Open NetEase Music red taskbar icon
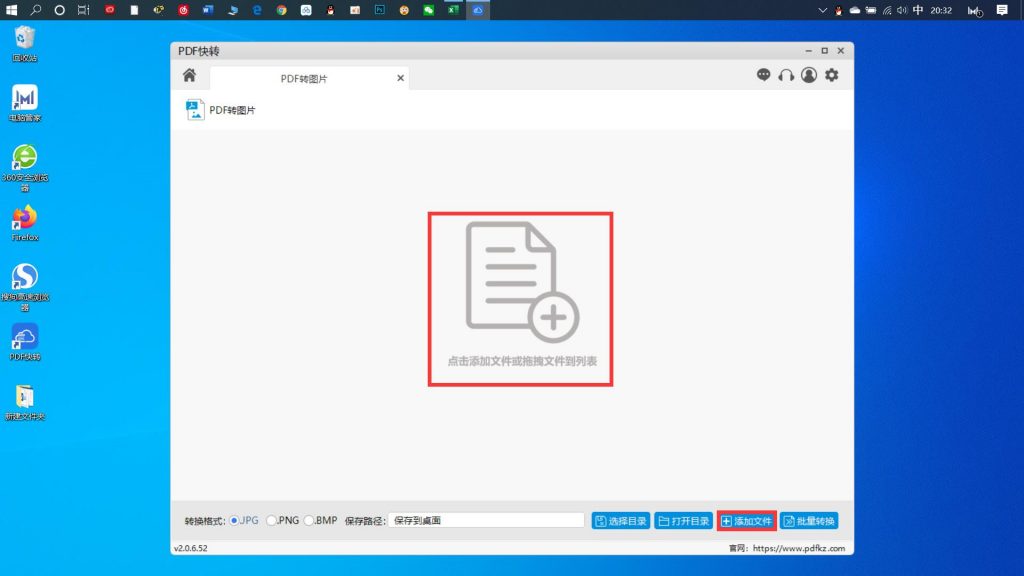Screen dimensions: 1024x576 tap(184, 10)
